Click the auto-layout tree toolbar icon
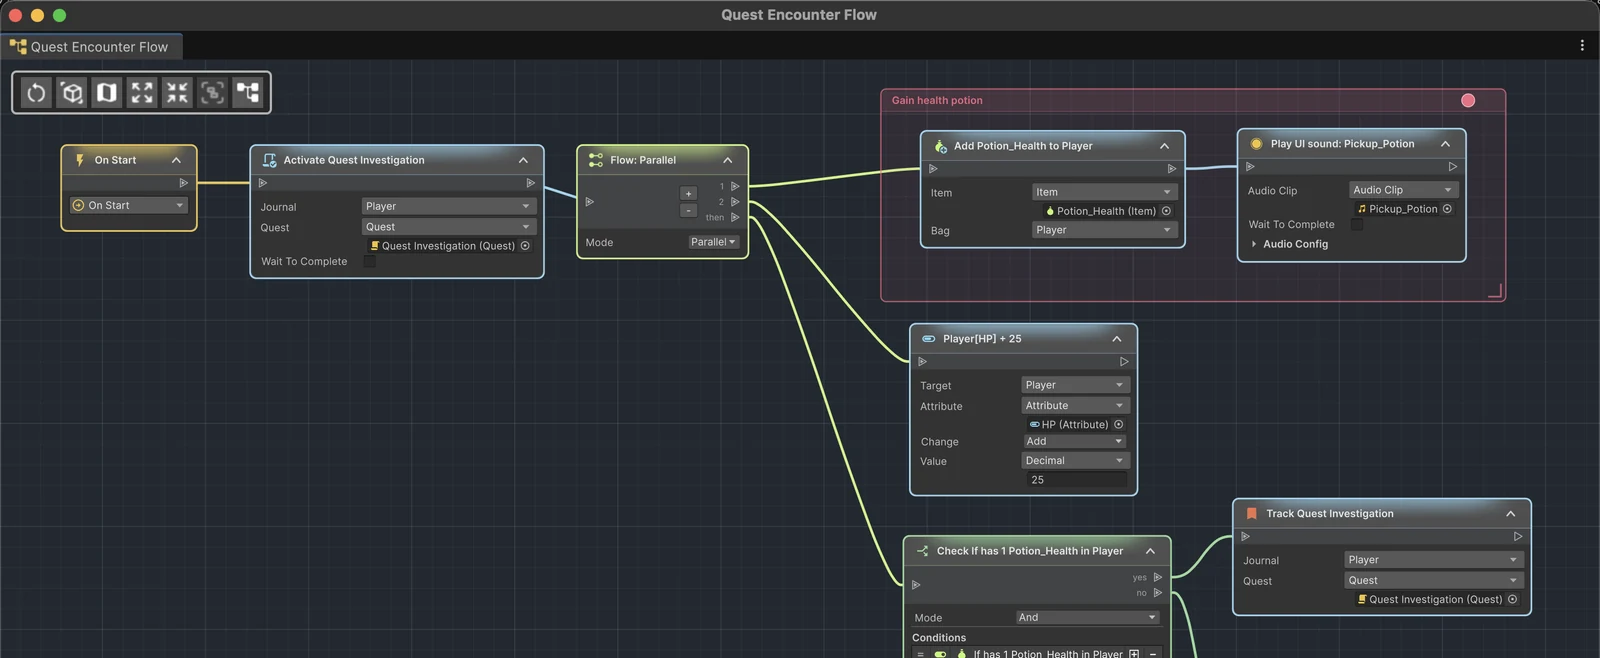Viewport: 1600px width, 658px height. click(x=247, y=93)
